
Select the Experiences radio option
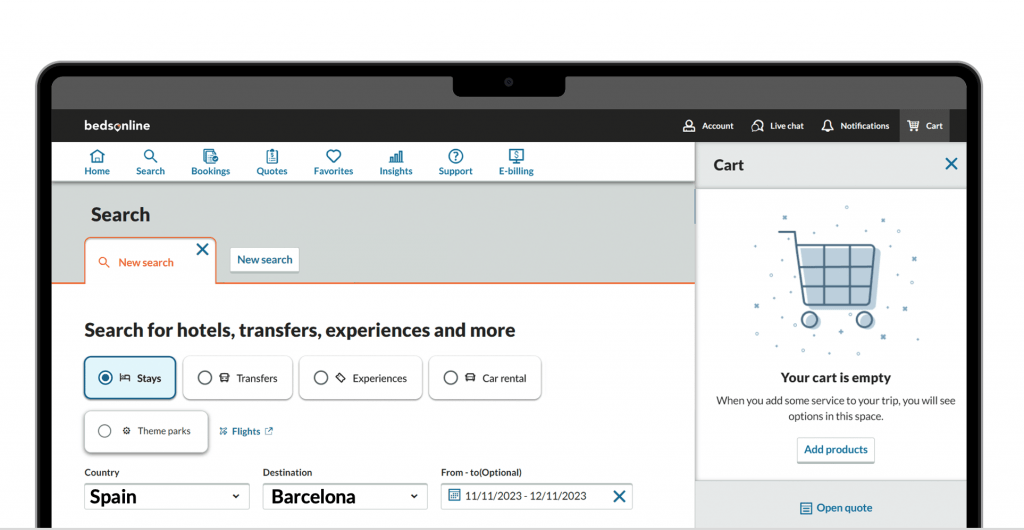[360, 378]
